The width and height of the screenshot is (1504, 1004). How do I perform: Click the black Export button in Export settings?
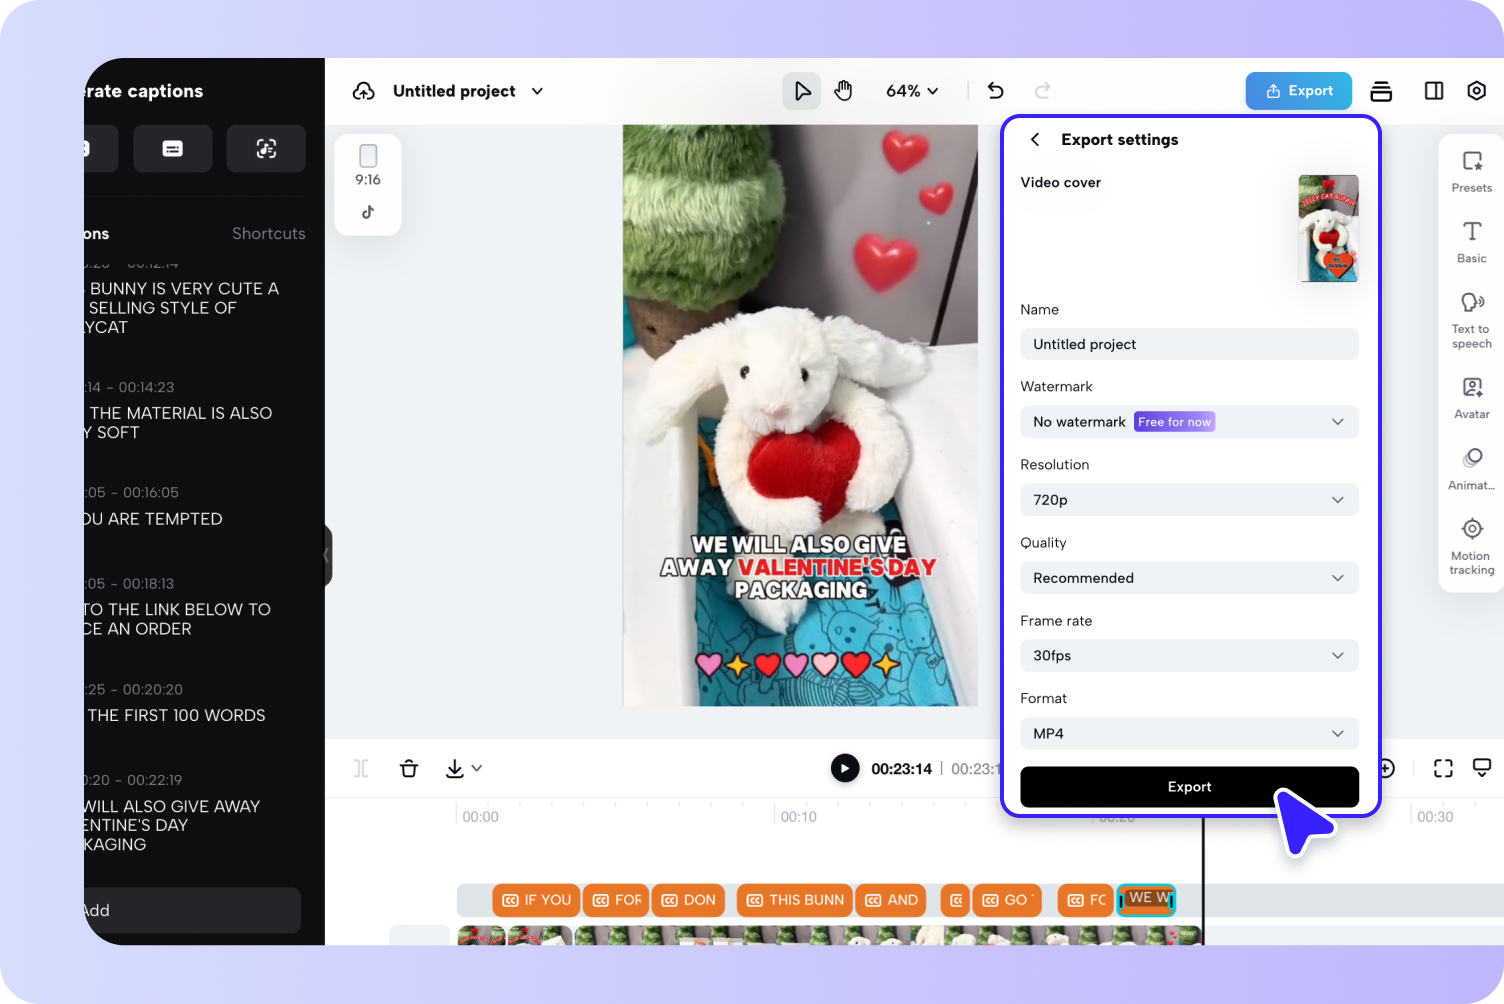[x=1188, y=787]
